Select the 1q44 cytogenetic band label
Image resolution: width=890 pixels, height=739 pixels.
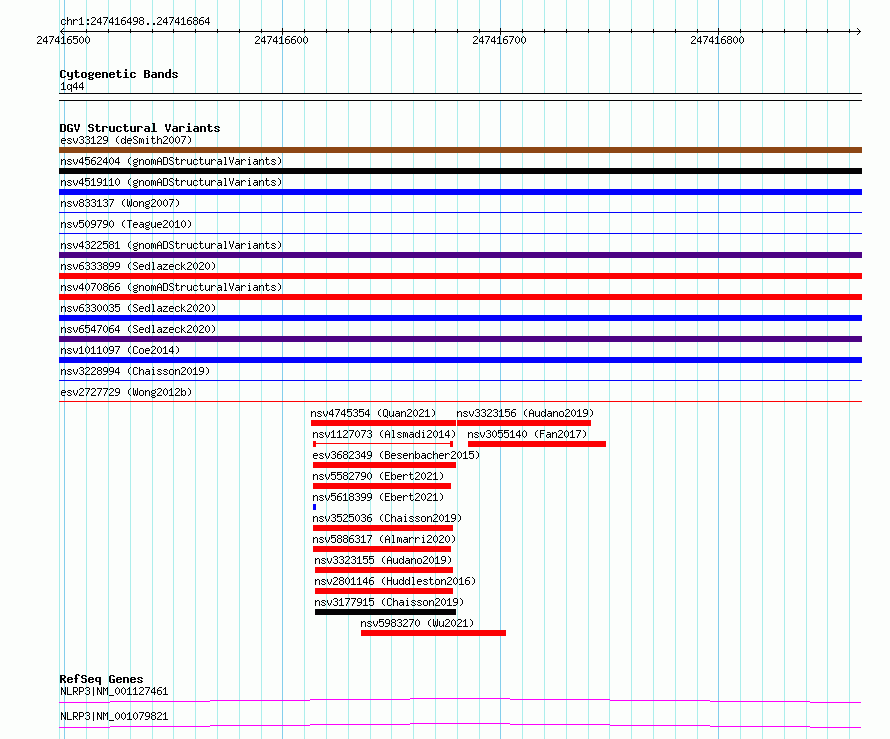[x=72, y=86]
